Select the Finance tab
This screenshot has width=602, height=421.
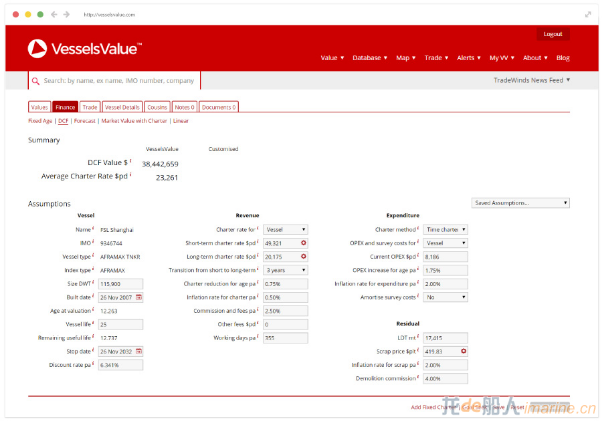tap(65, 107)
